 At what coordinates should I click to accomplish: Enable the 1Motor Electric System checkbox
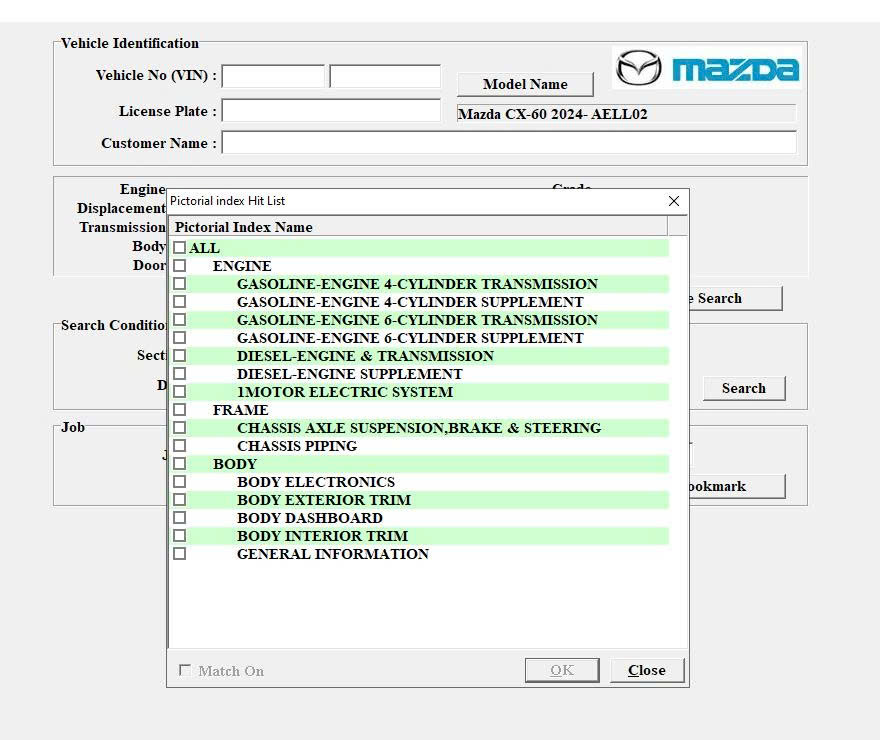click(x=180, y=392)
